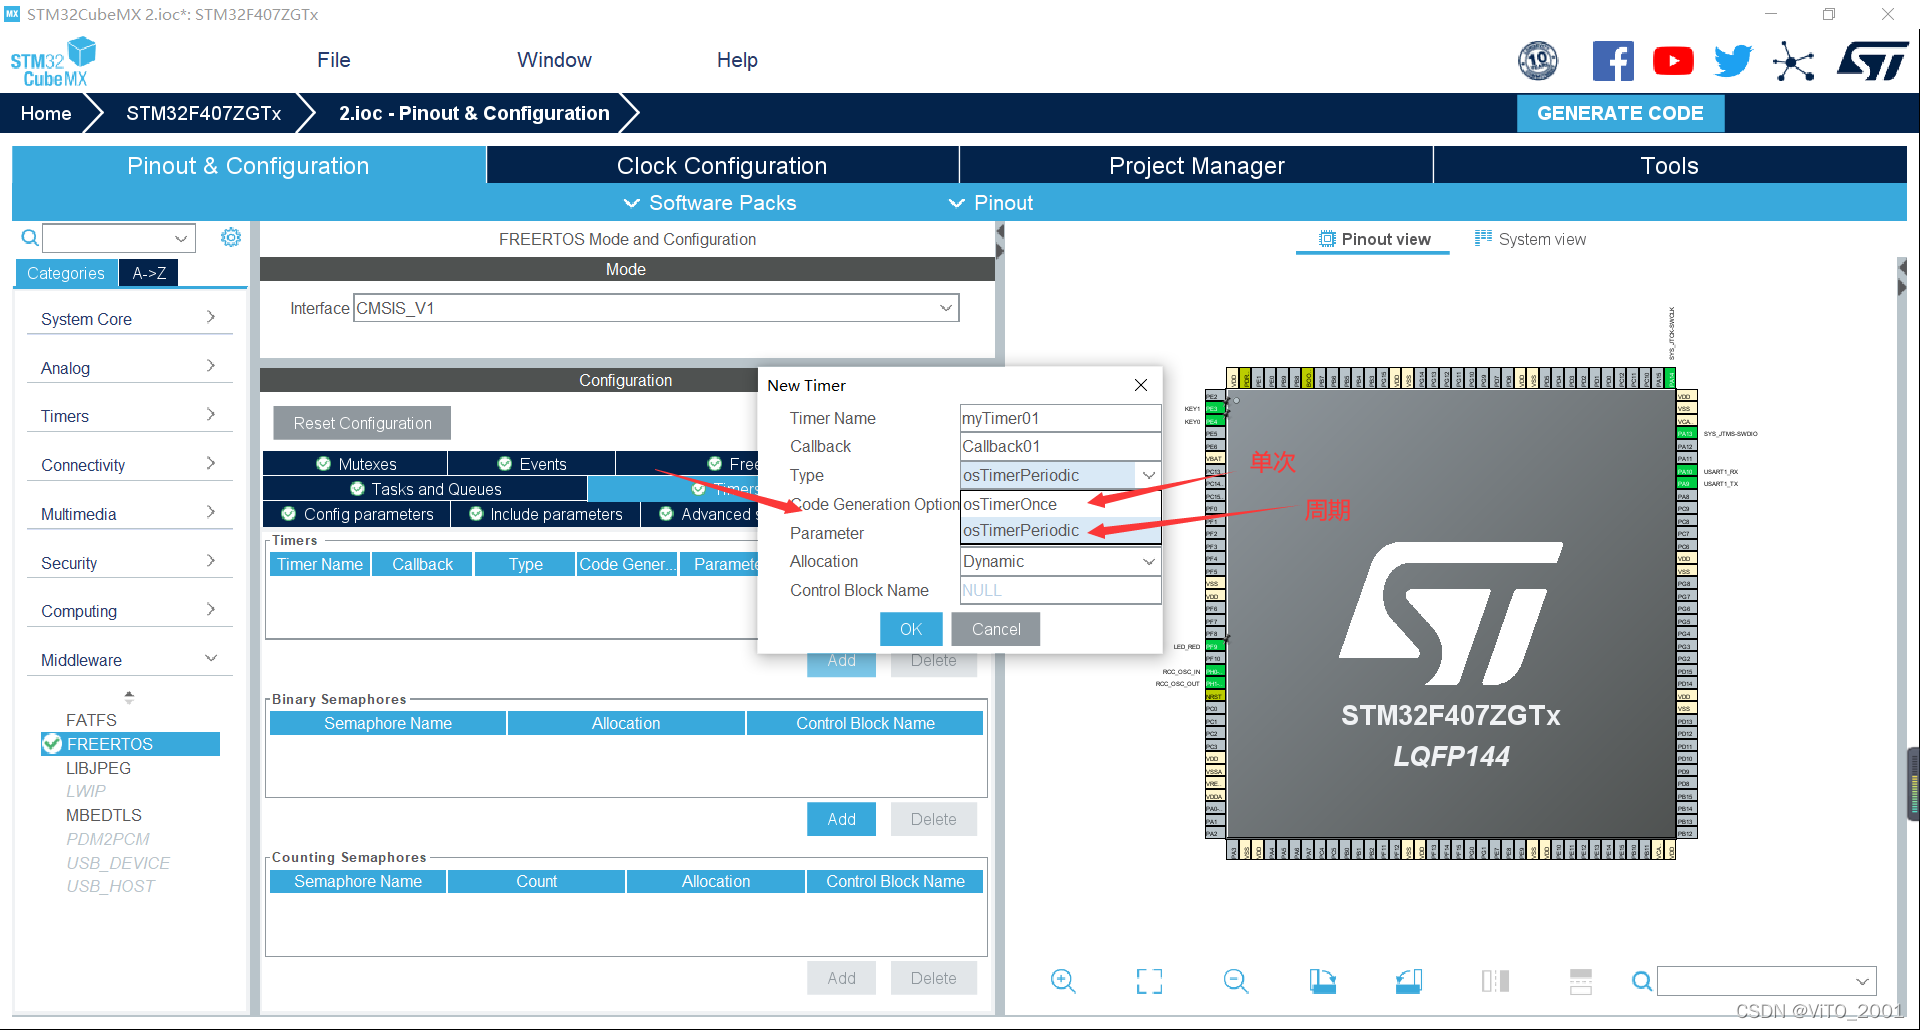Open the YouTube icon link
The height and width of the screenshot is (1030, 1920).
(x=1673, y=61)
